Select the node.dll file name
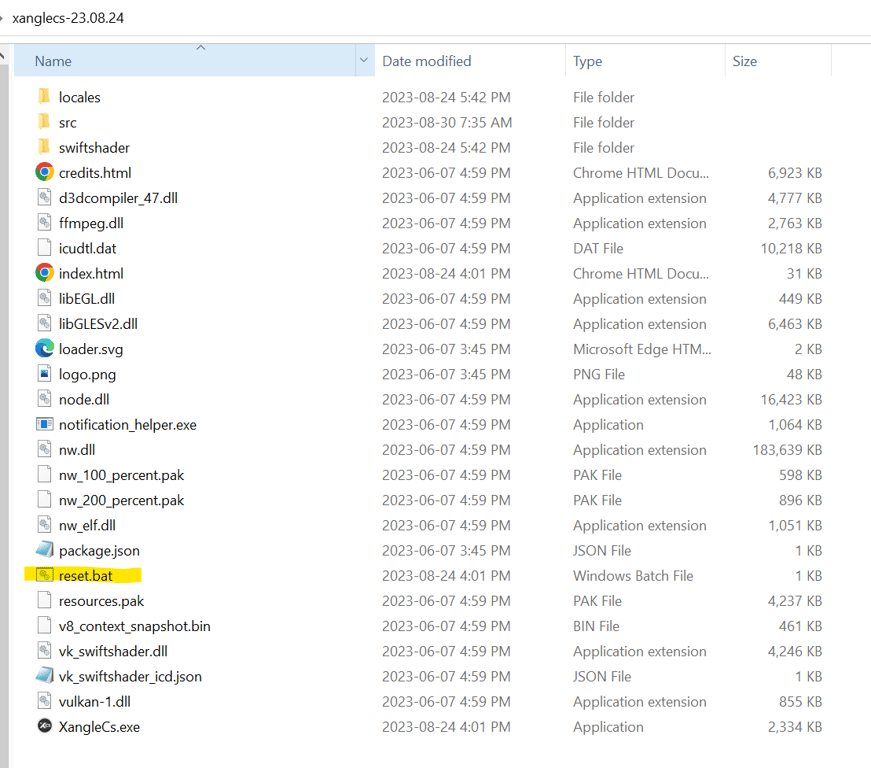871x768 pixels. [84, 399]
